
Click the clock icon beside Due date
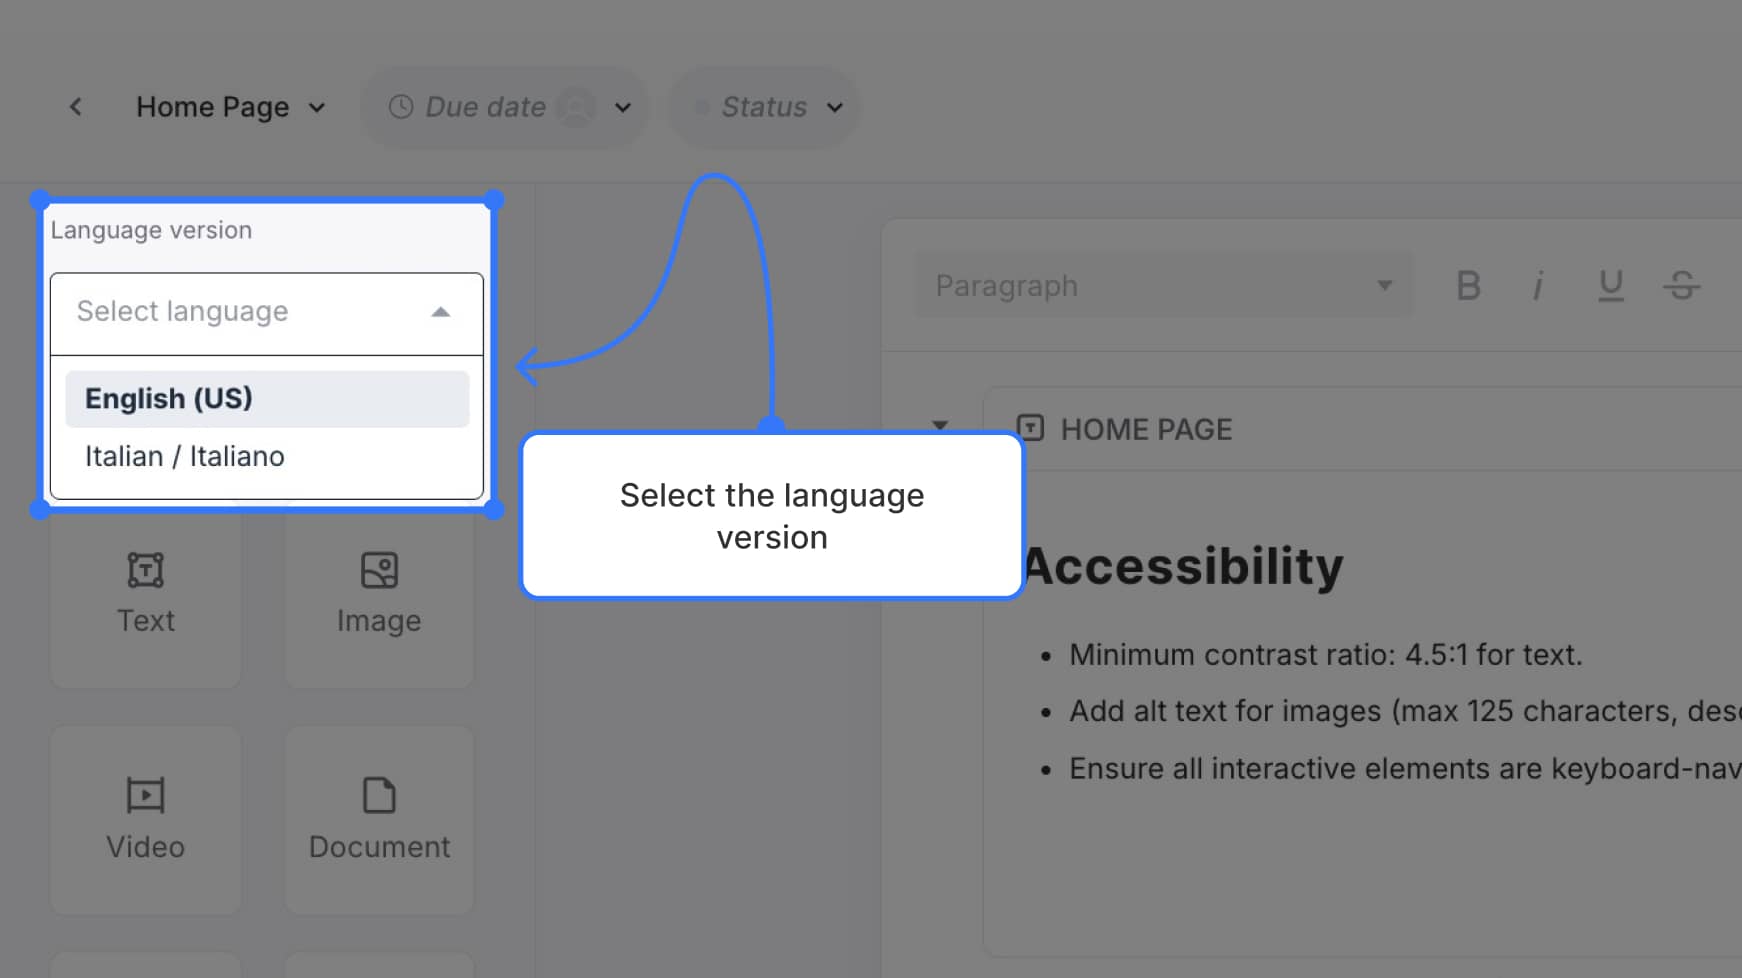pyautogui.click(x=401, y=107)
